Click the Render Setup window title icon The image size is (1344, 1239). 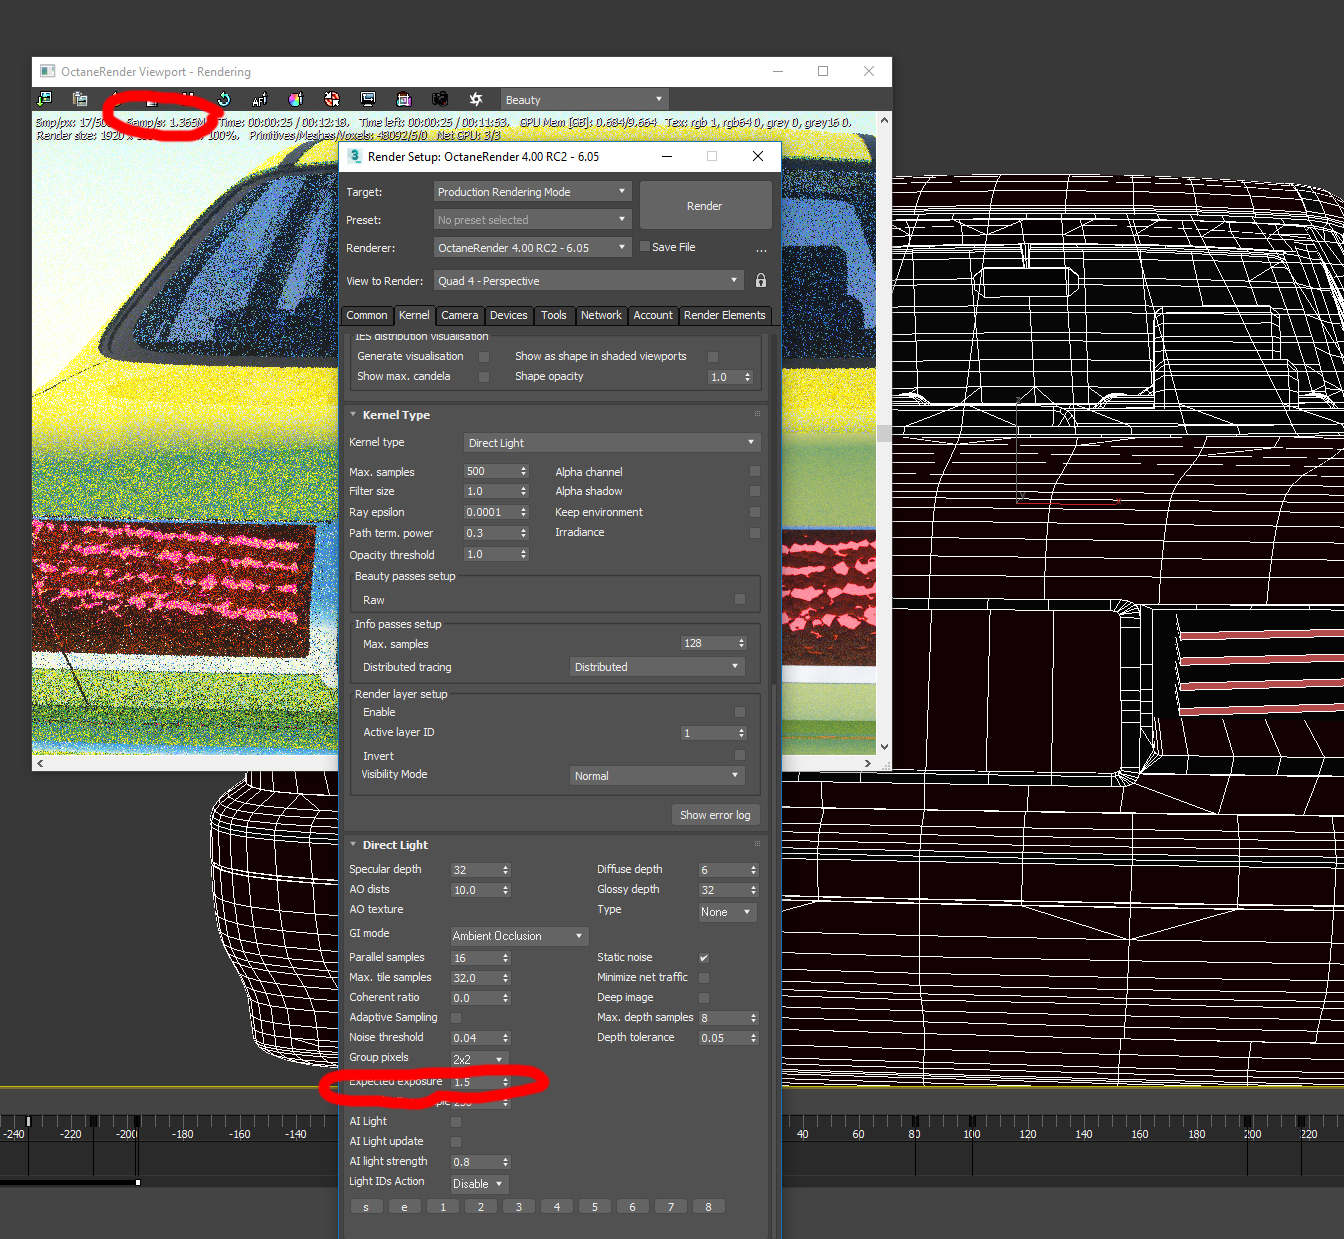(x=355, y=156)
